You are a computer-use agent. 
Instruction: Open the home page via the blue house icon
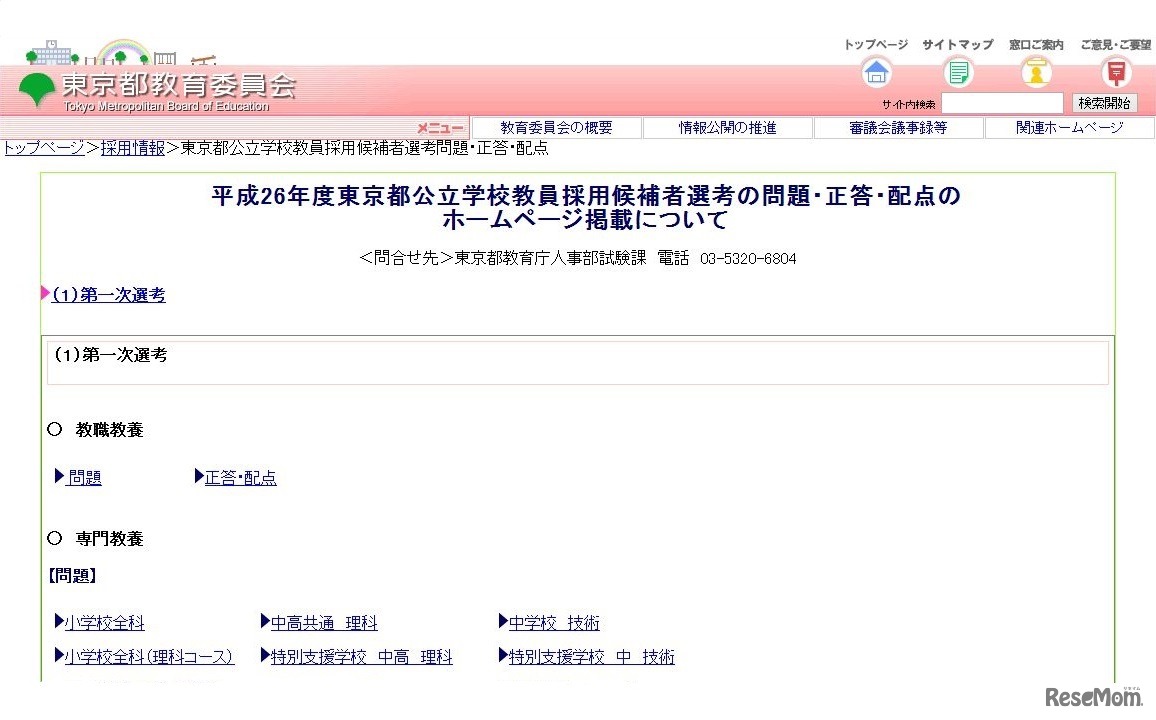[x=875, y=72]
